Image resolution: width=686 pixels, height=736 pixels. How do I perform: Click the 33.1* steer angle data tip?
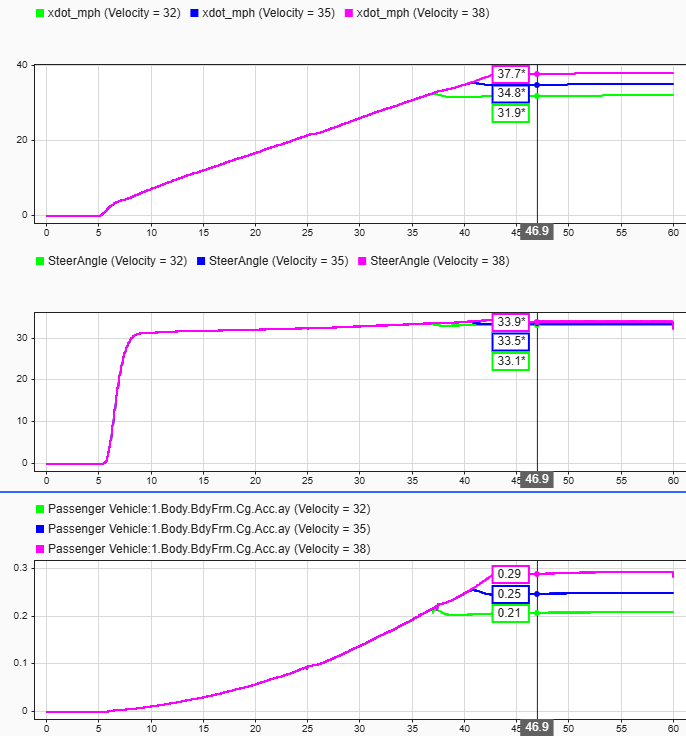tap(511, 361)
